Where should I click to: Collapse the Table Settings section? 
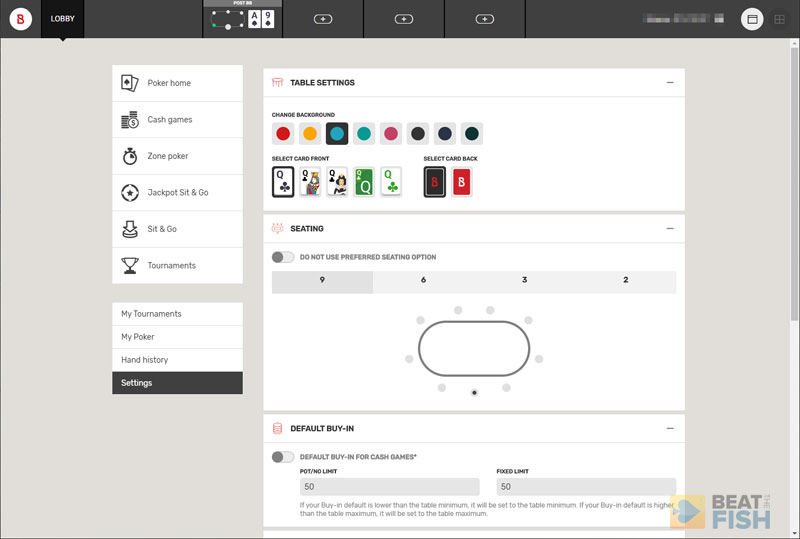tap(668, 83)
